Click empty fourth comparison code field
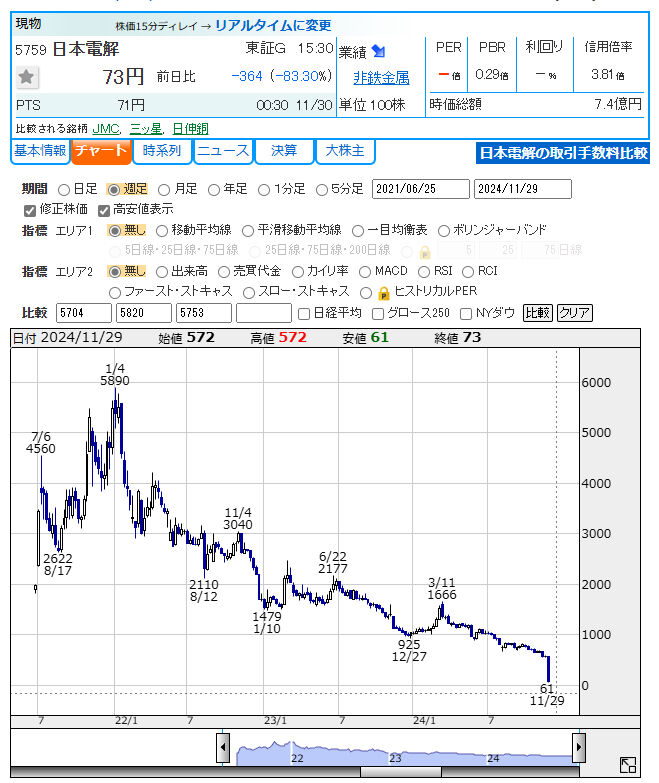Image resolution: width=659 pixels, height=783 pixels. (x=264, y=313)
